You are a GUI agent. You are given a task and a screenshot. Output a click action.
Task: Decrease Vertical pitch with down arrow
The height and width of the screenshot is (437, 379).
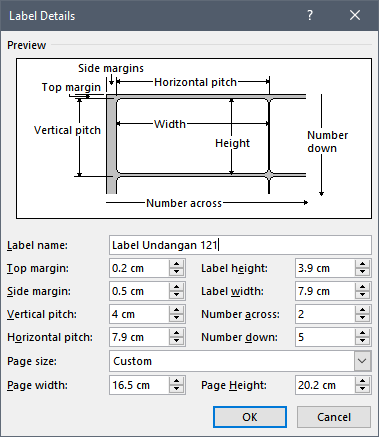point(177,318)
